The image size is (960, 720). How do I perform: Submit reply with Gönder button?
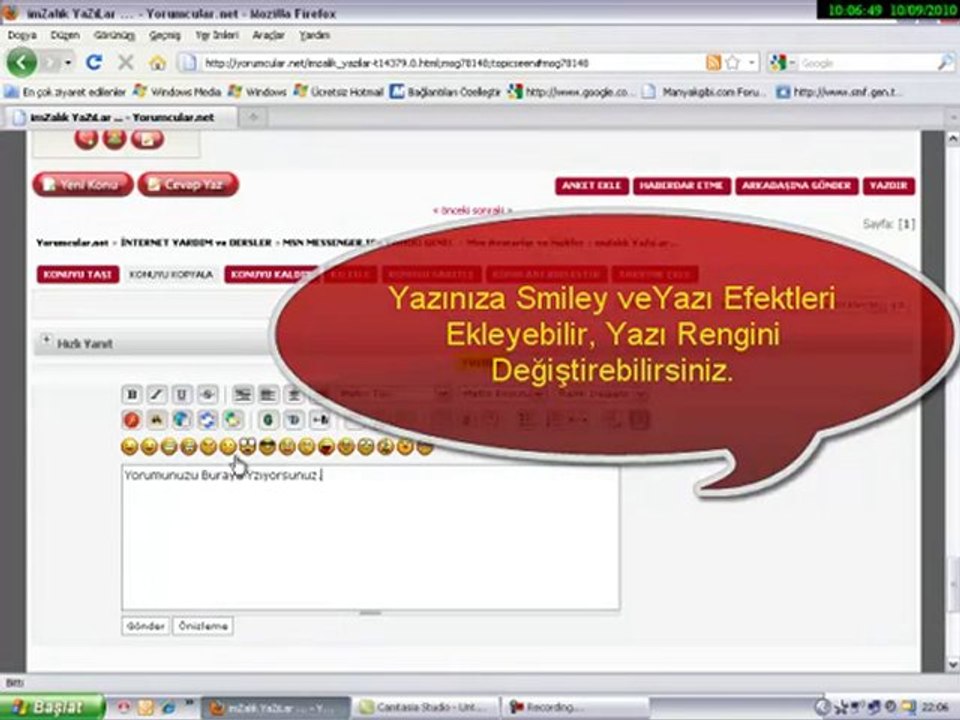click(146, 626)
